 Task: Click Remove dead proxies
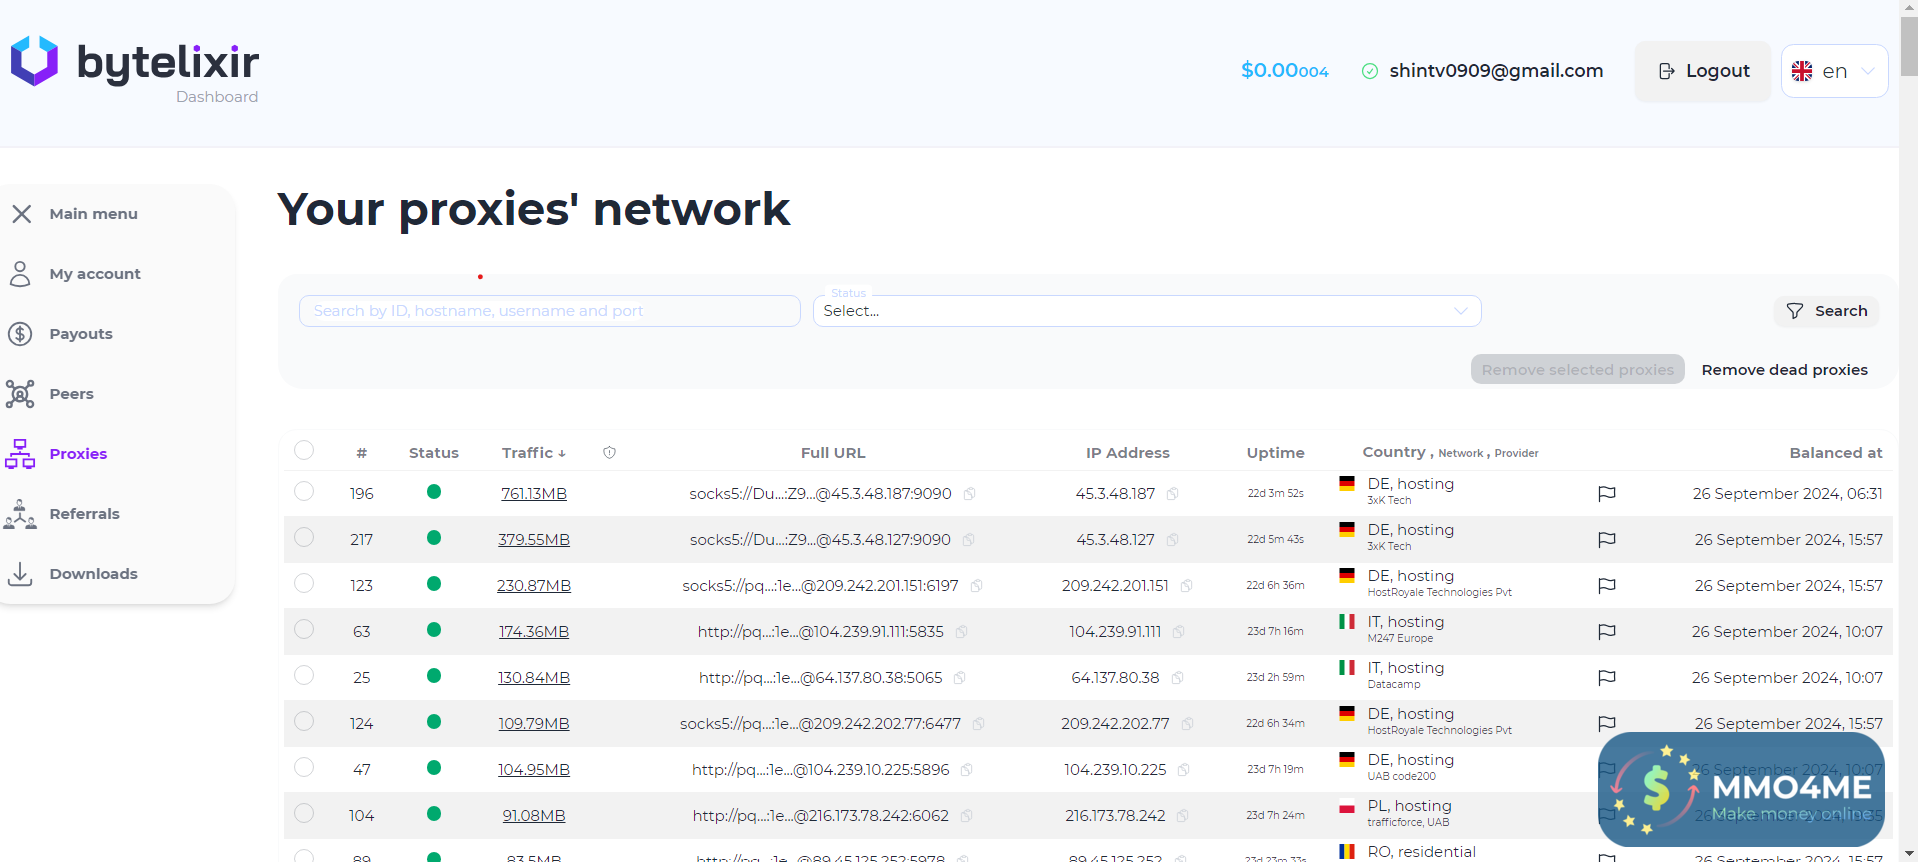(x=1784, y=370)
